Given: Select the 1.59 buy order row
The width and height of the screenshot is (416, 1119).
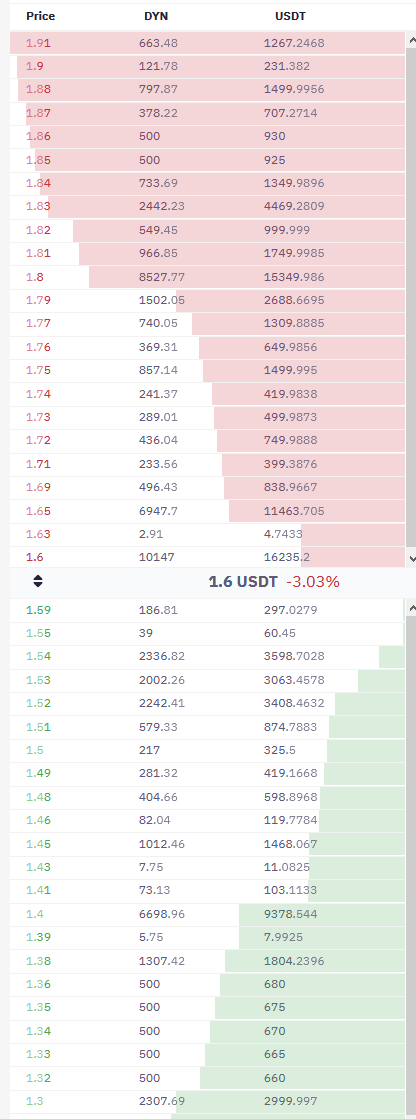Looking at the screenshot, I should [208, 610].
